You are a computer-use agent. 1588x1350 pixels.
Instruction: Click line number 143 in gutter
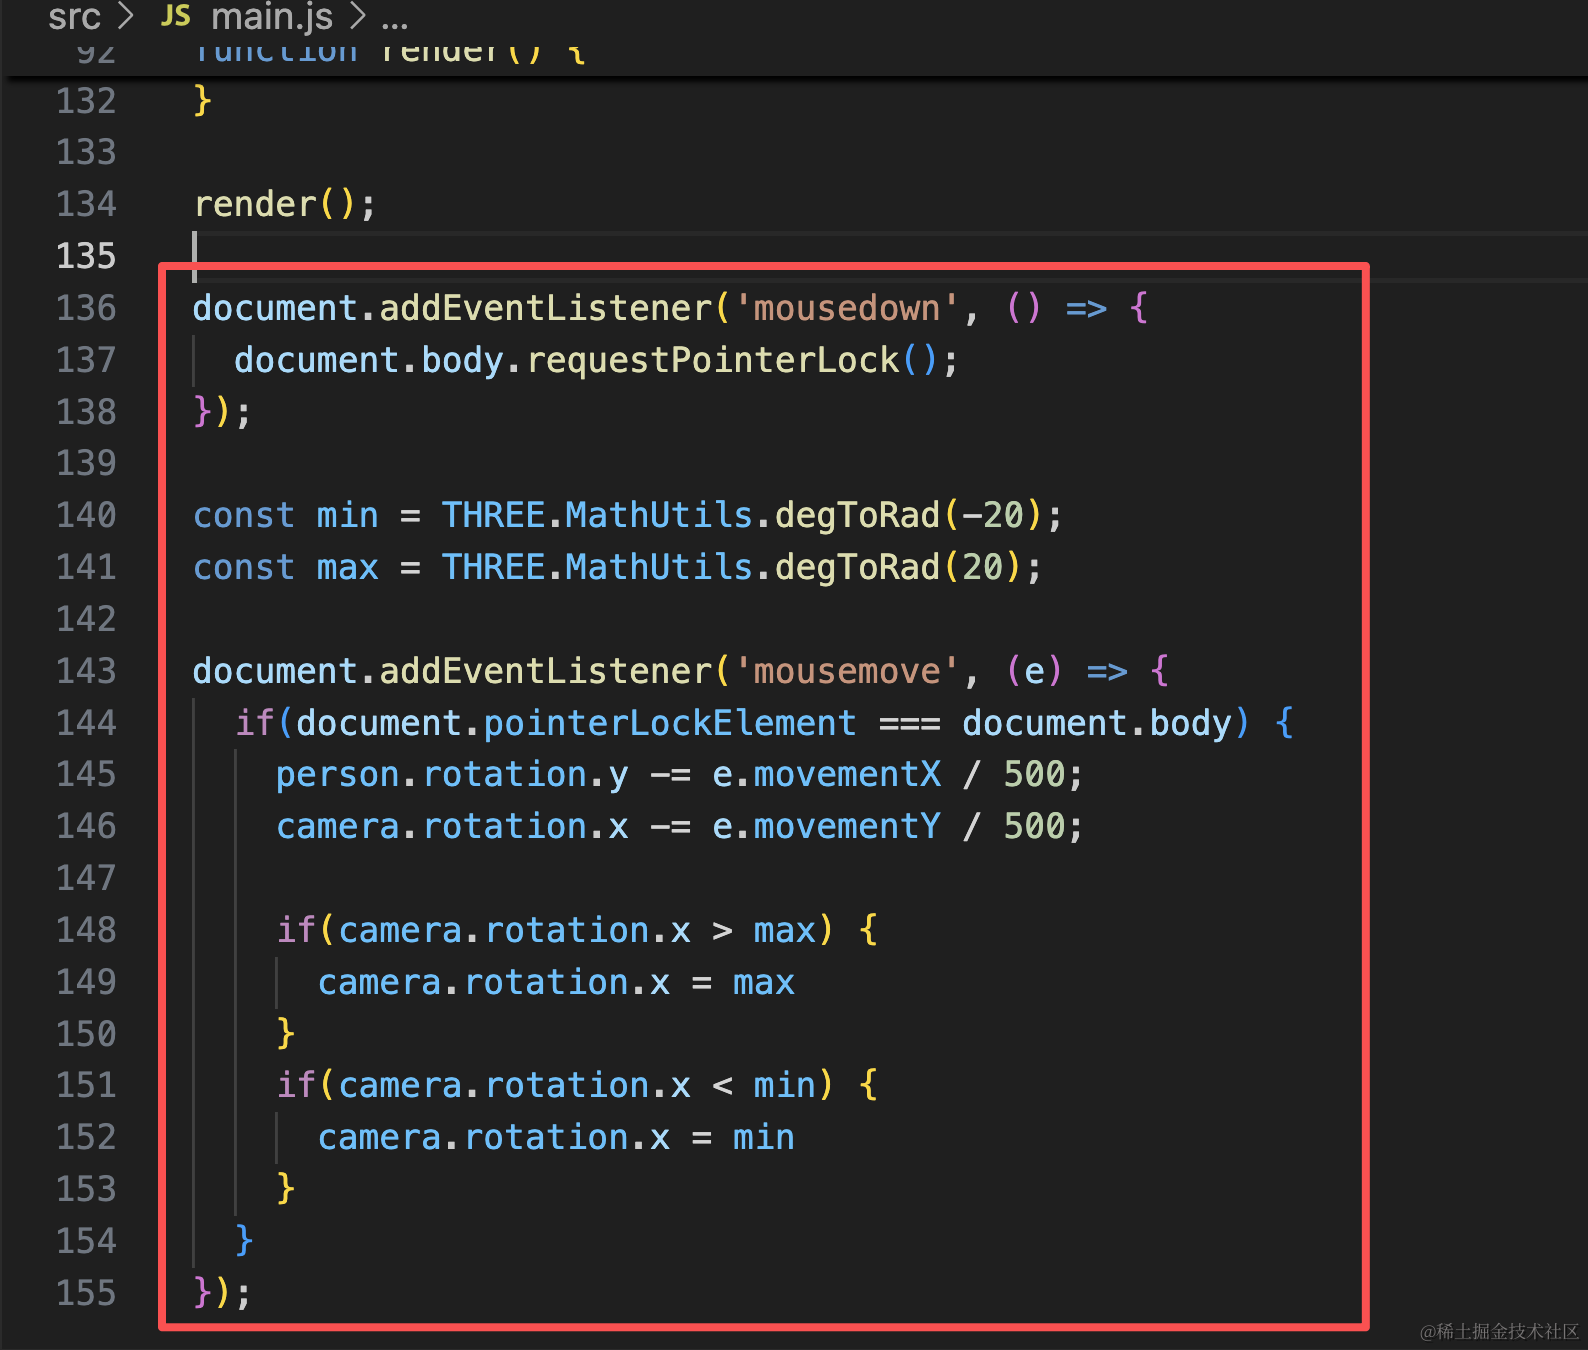click(x=86, y=671)
